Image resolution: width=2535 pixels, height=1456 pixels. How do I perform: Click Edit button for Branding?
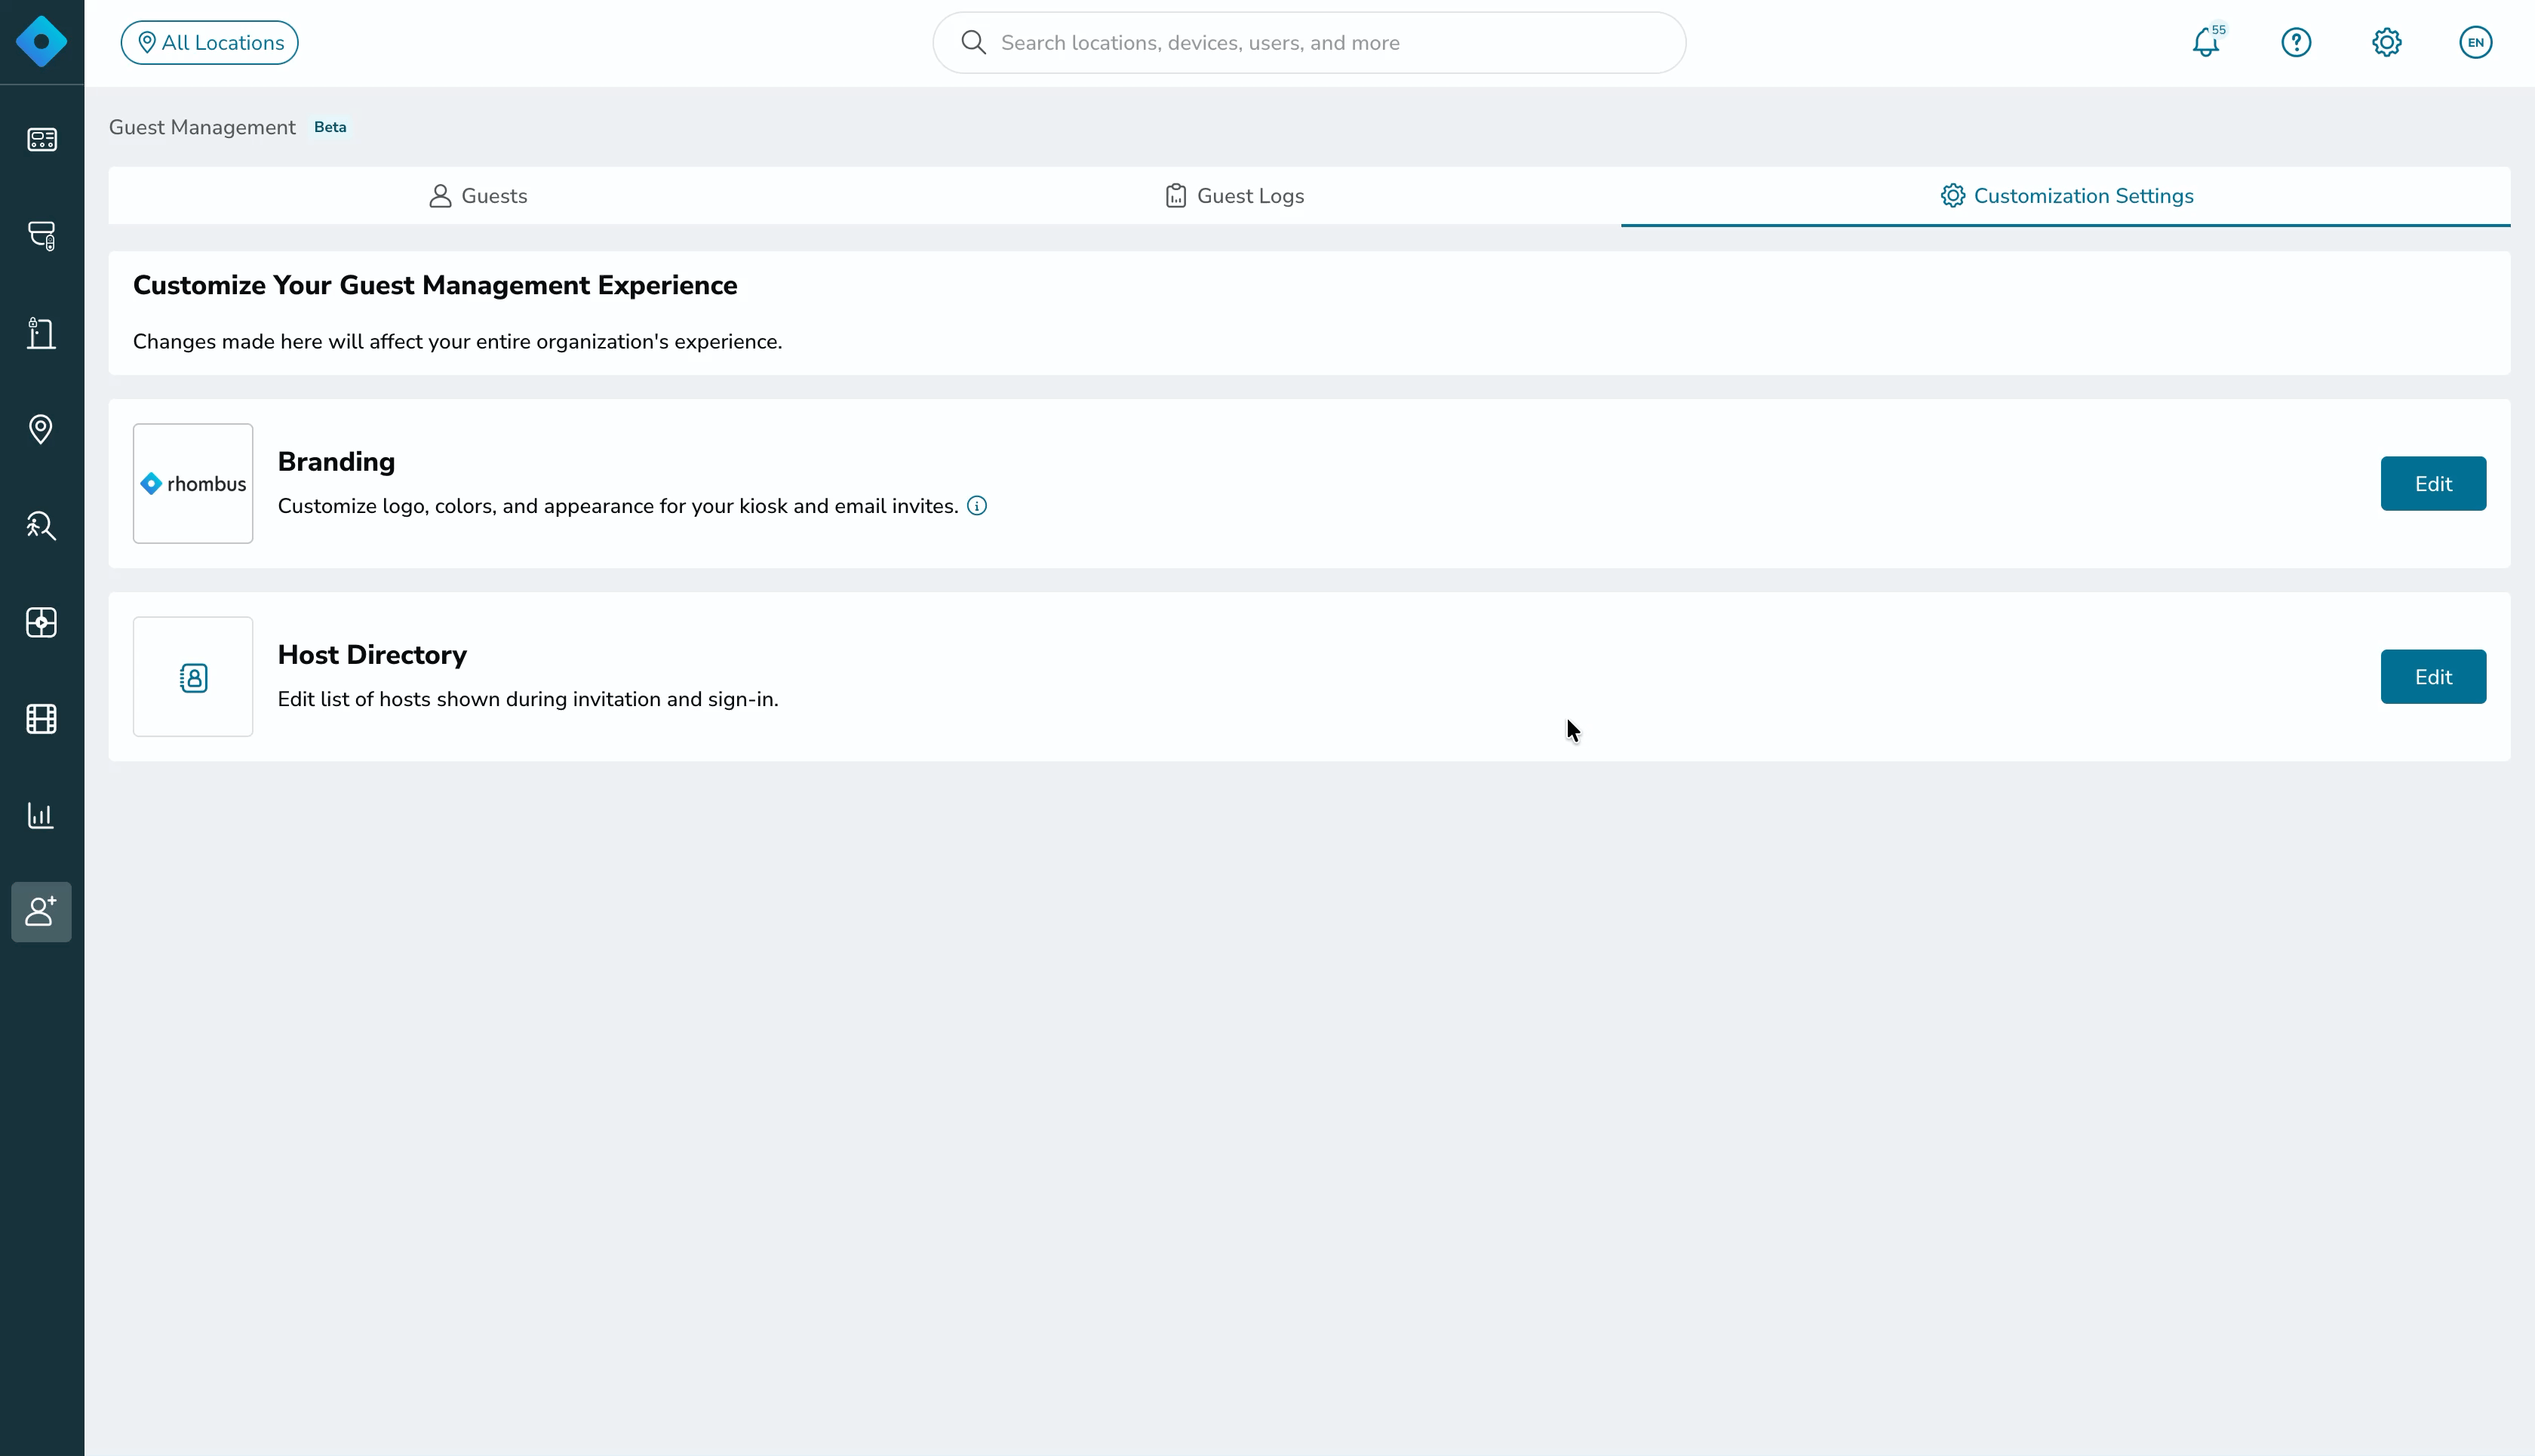(x=2433, y=484)
